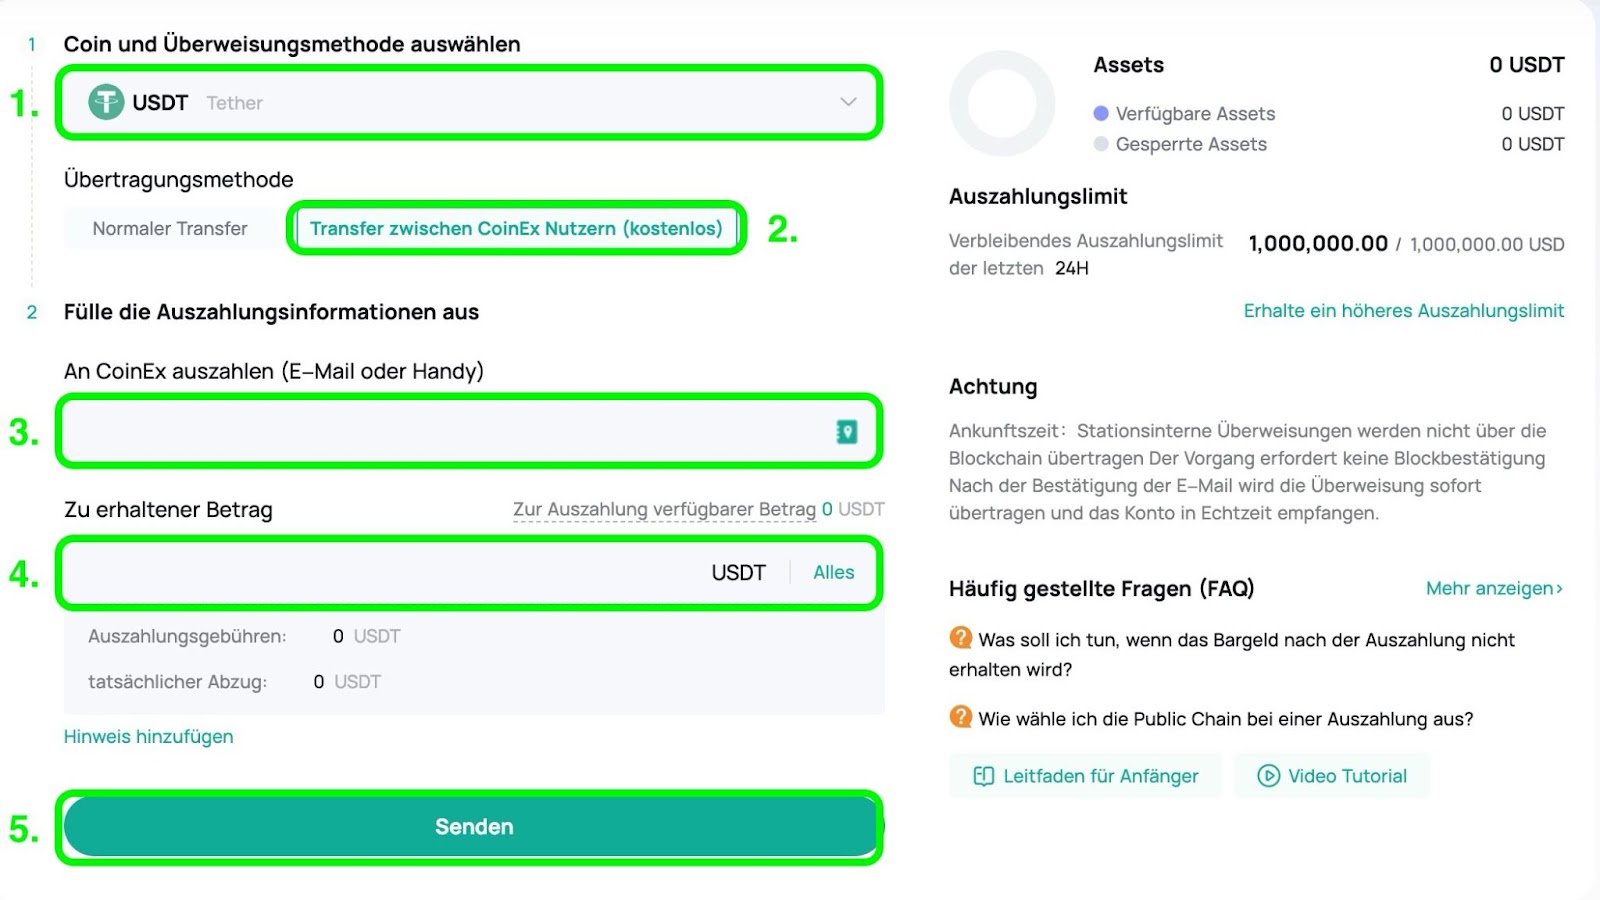1600x900 pixels.
Task: Click Hinweis hinzufügen link
Action: point(149,737)
